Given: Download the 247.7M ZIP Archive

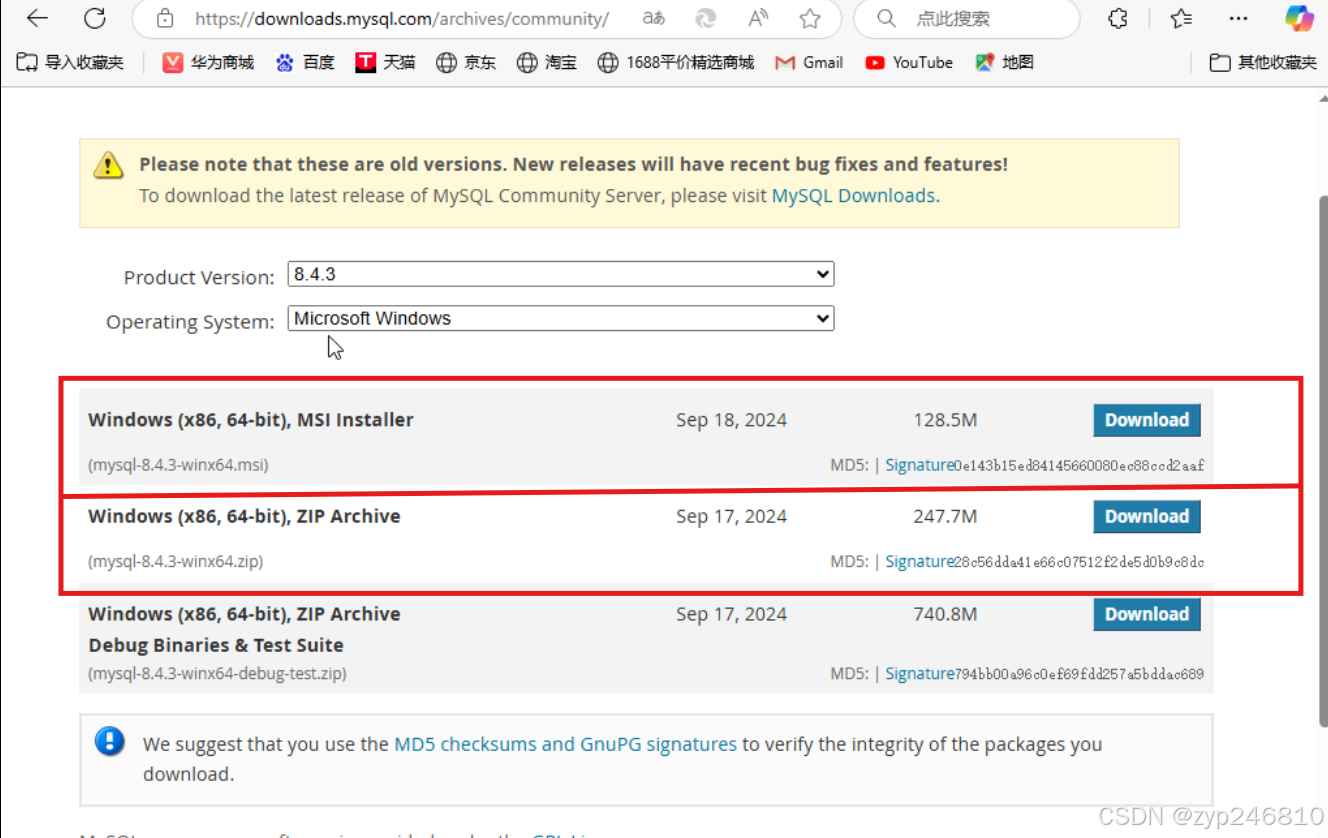Looking at the screenshot, I should pyautogui.click(x=1146, y=516).
